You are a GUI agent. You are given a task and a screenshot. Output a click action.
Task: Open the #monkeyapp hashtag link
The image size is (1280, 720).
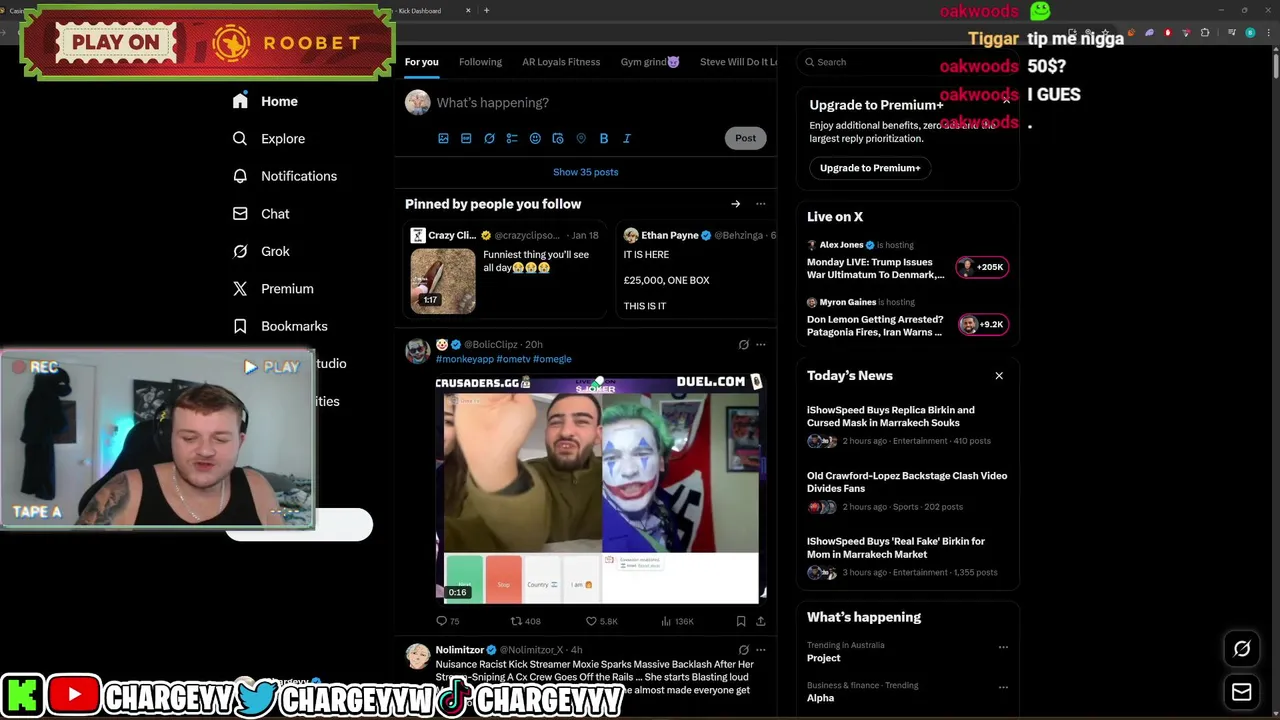(464, 359)
